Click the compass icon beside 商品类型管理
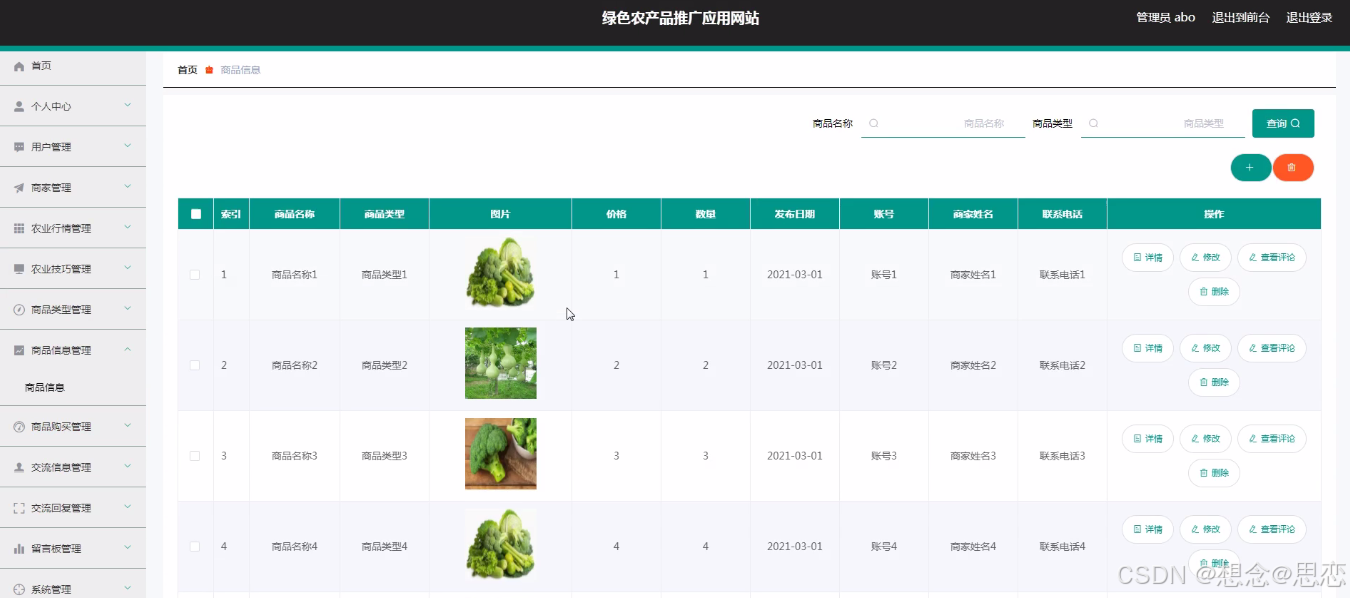The width and height of the screenshot is (1350, 598). click(x=18, y=310)
